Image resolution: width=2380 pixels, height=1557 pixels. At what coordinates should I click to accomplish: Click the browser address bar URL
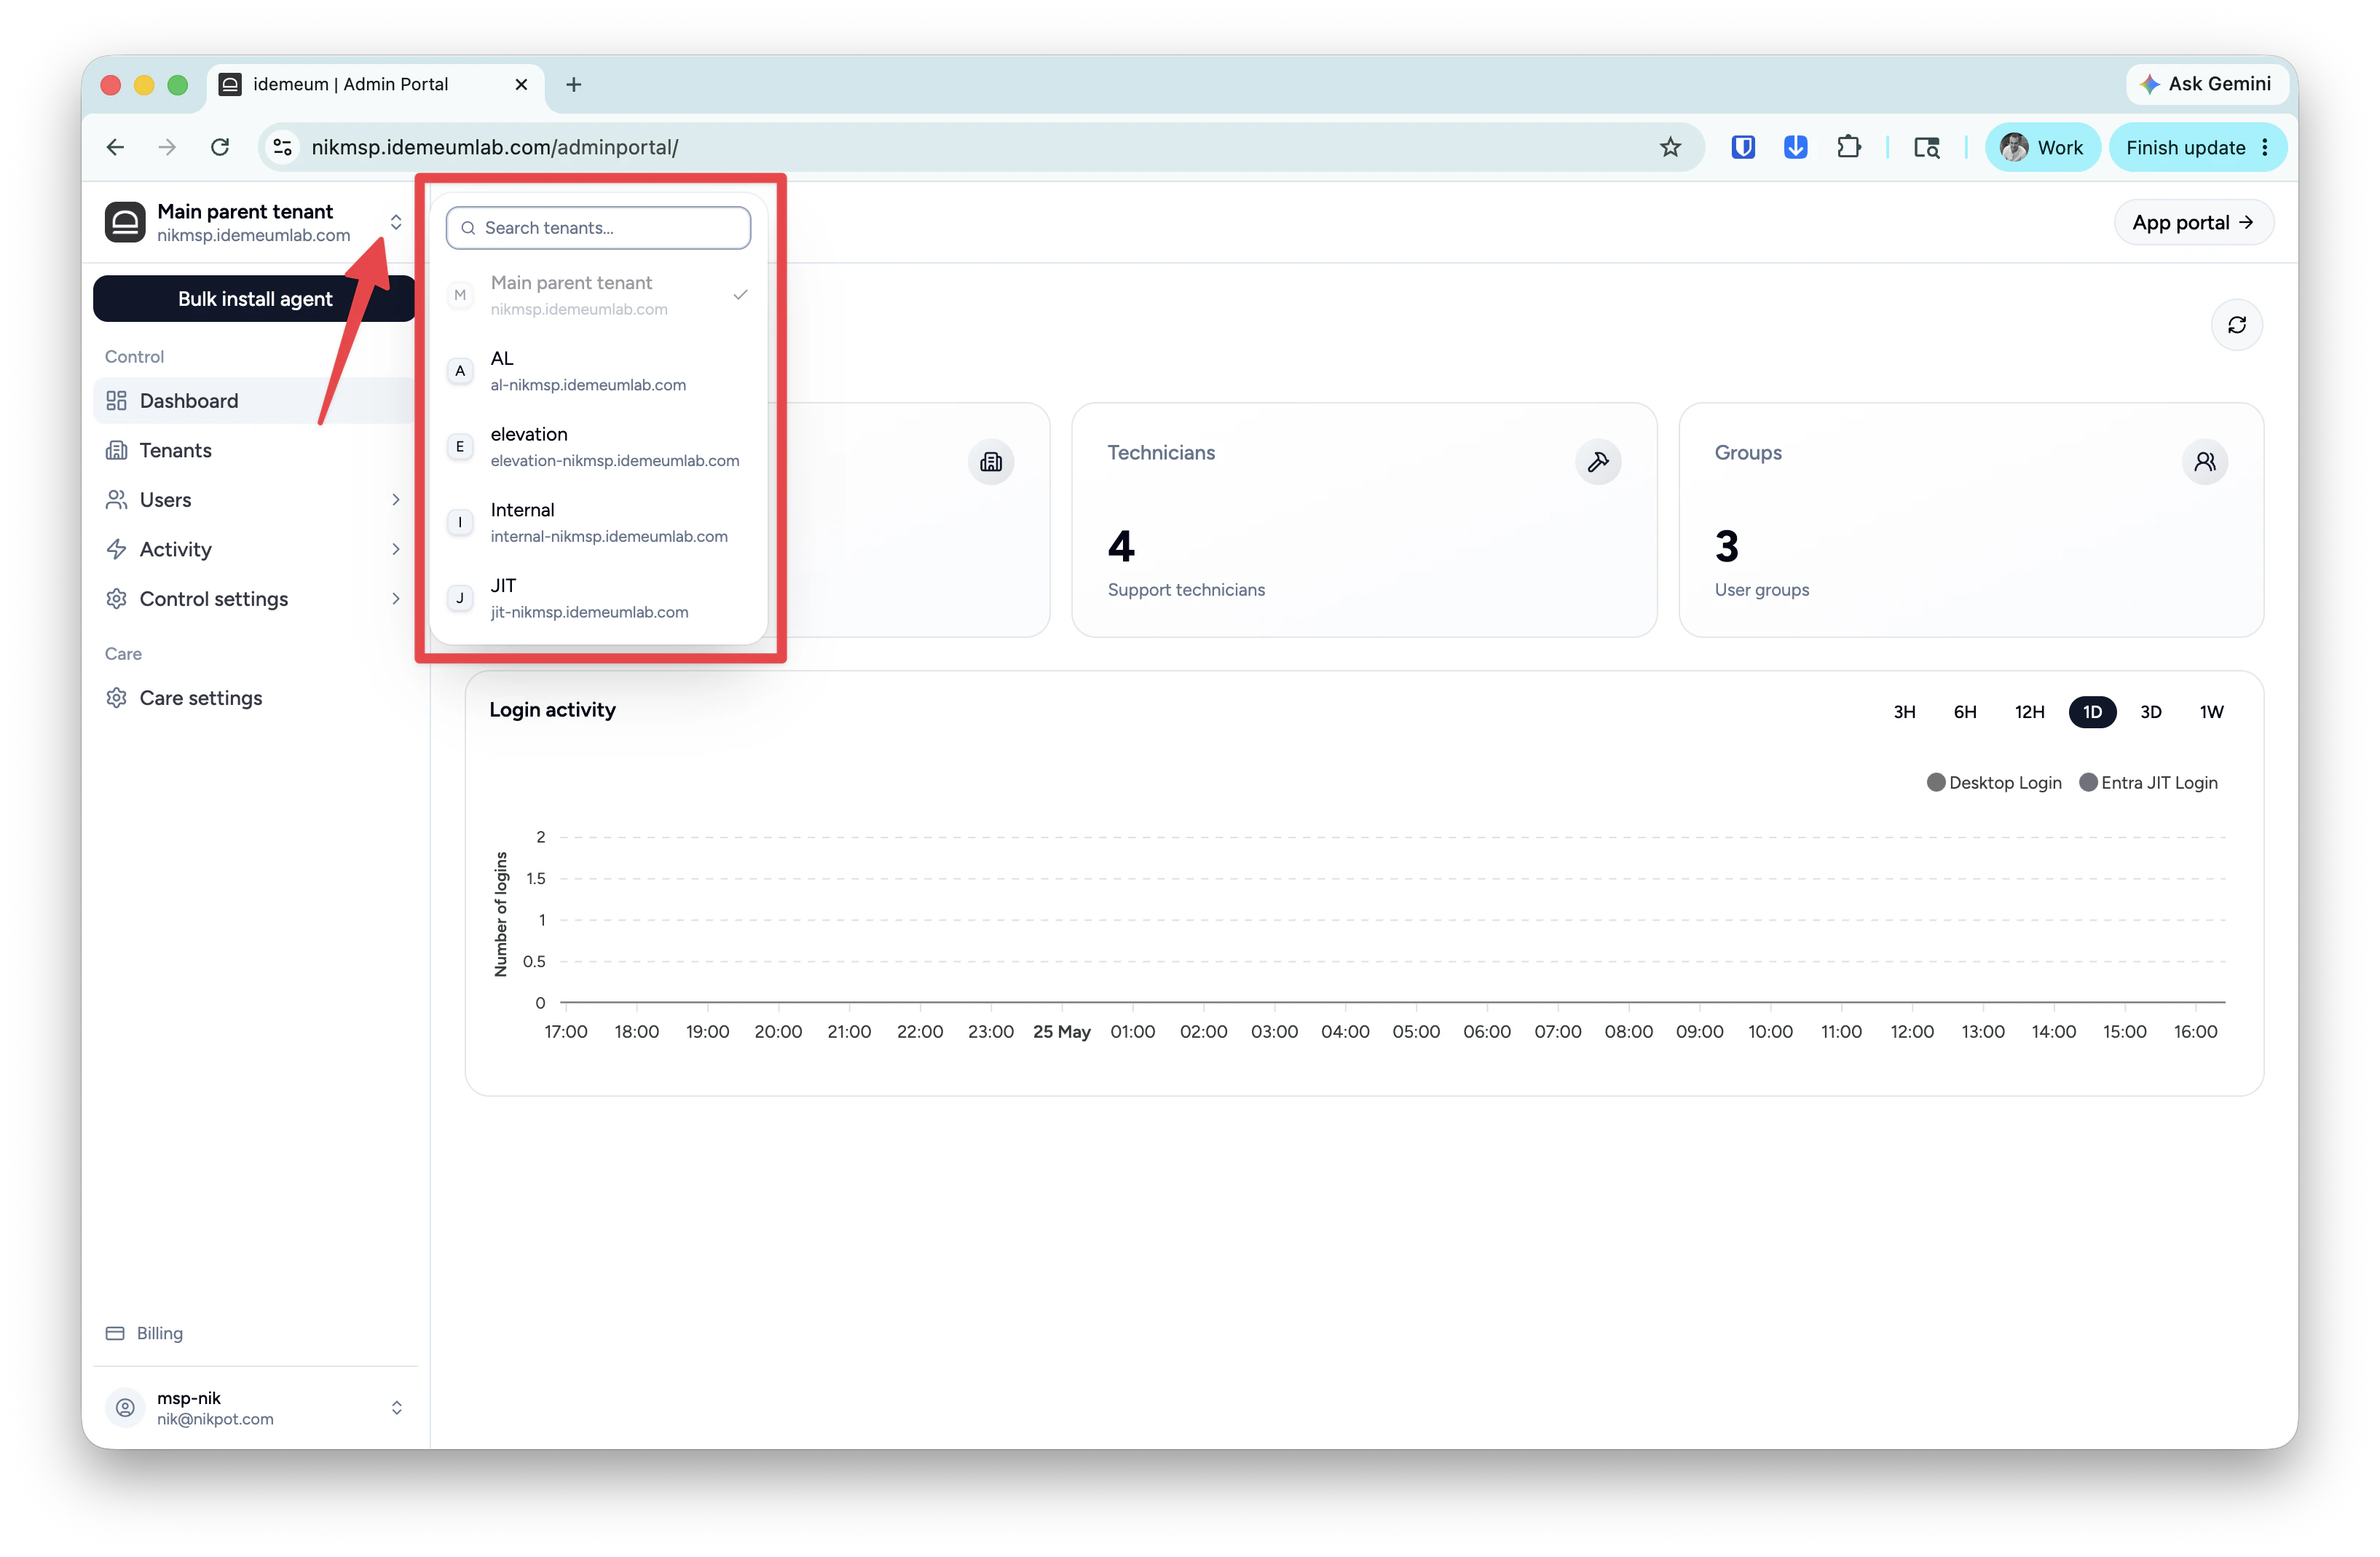494,147
